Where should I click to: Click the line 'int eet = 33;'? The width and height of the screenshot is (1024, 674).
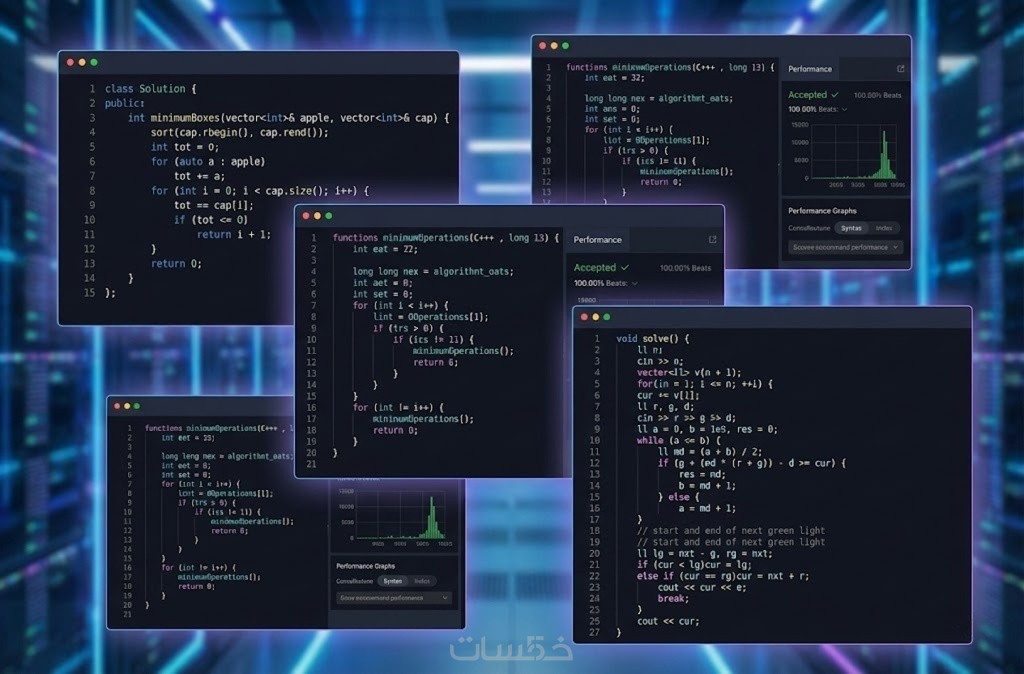[188, 438]
